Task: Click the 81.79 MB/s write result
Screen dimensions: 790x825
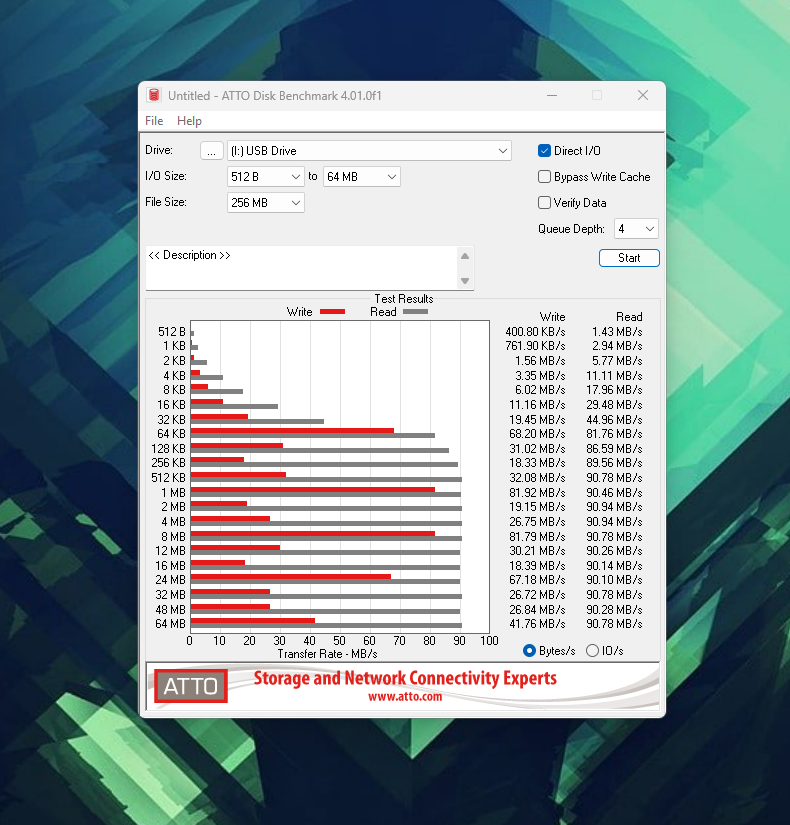Action: click(x=537, y=537)
